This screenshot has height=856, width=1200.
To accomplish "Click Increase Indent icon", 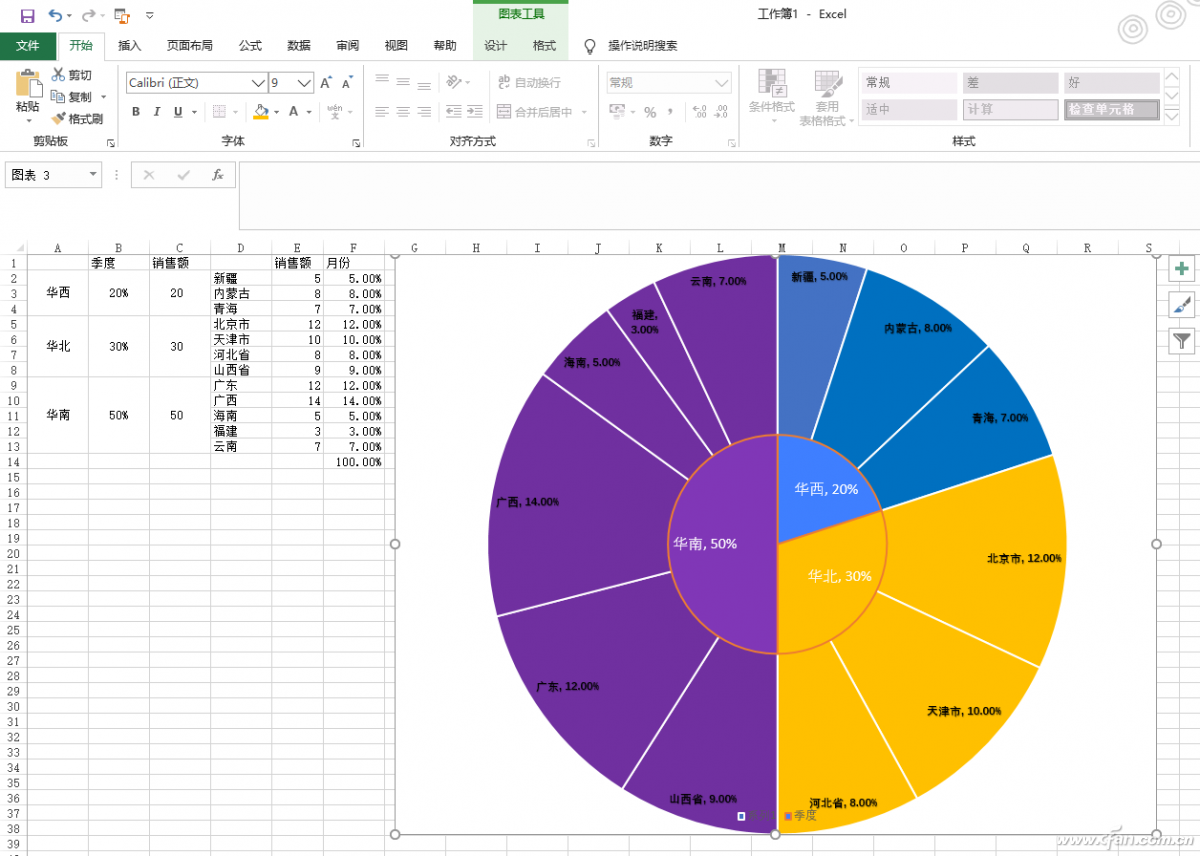I will coord(476,112).
